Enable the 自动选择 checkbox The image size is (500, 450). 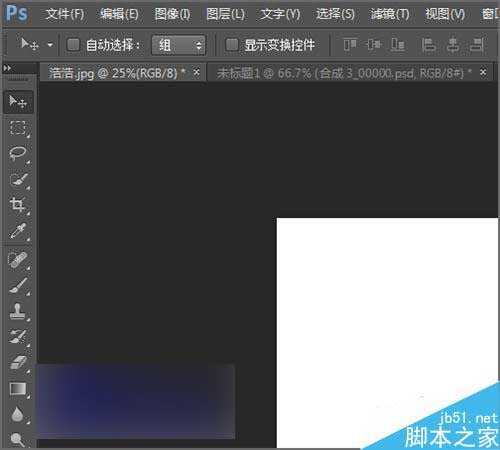[x=73, y=44]
